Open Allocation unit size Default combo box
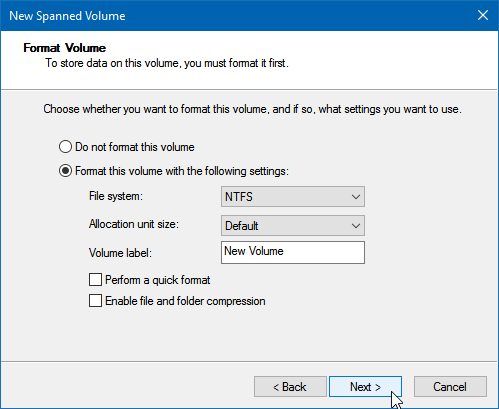Viewport: 499px width, 409px height. tap(293, 226)
